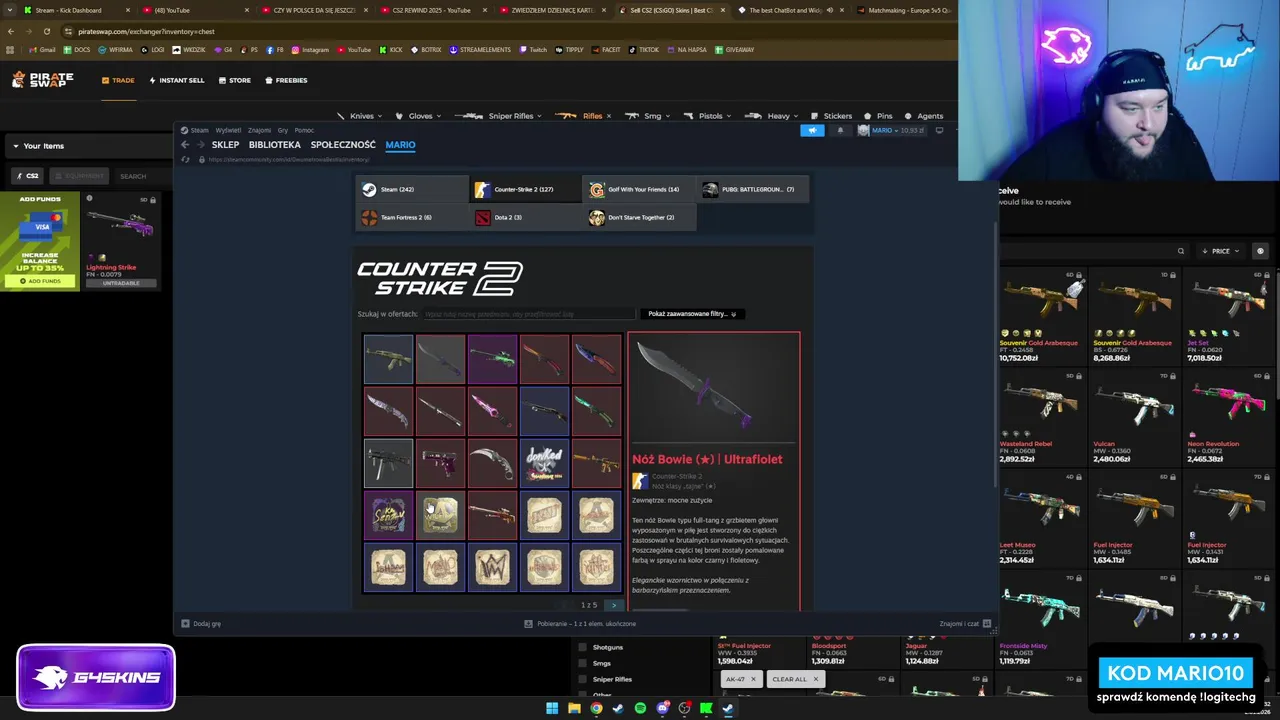Image resolution: width=1280 pixels, height=720 pixels.
Task: Select the Karambit knife in inventory grid
Action: click(x=492, y=463)
